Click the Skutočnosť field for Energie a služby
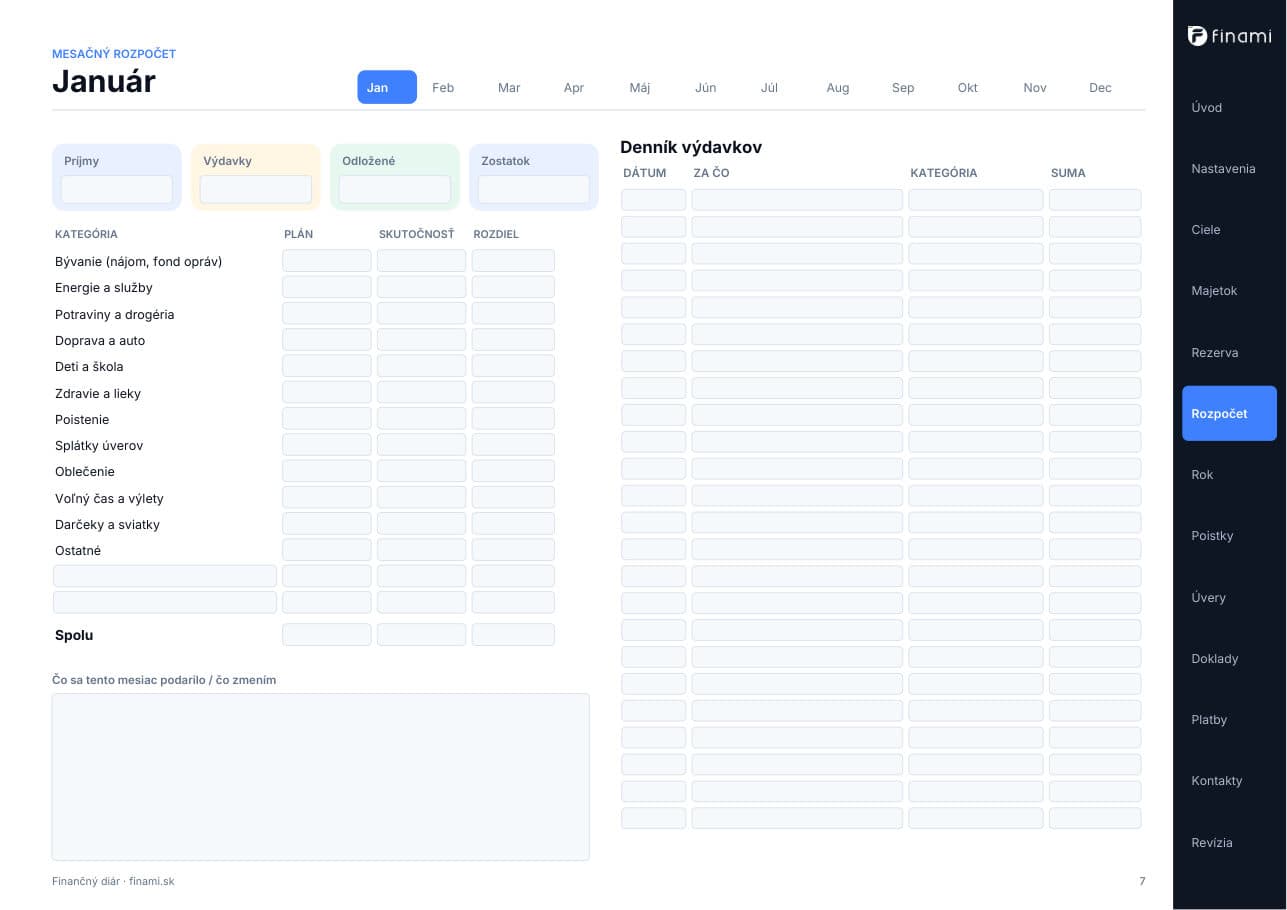Viewport: 1287px width, 910px height. tap(422, 287)
